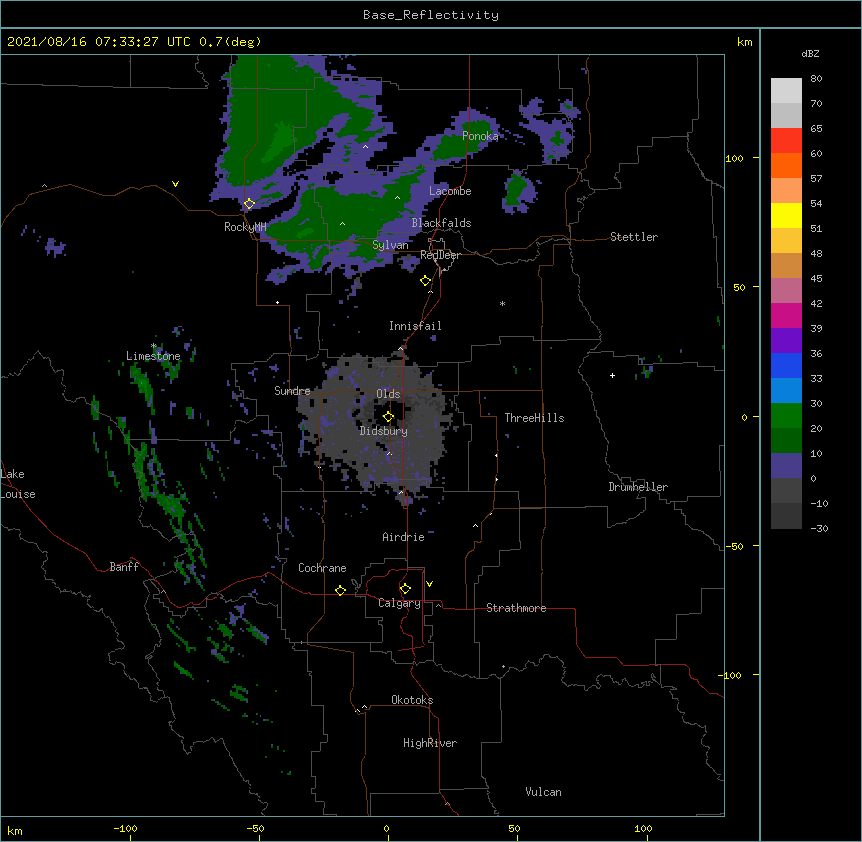
Task: Pick the magenta 39-42 dBZ legend swatch
Action: pos(786,315)
